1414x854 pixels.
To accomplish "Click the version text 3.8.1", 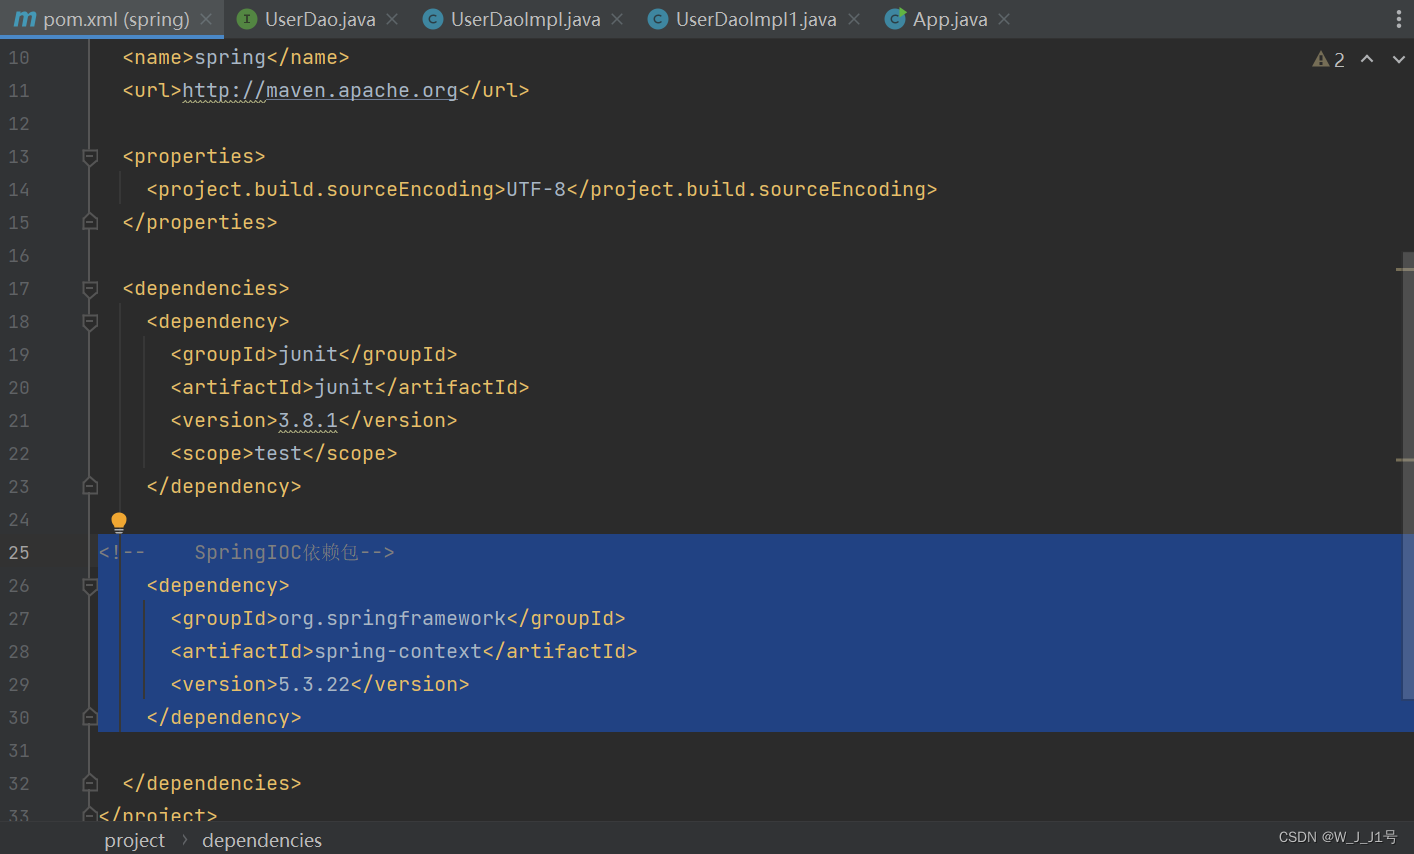I will coord(308,420).
